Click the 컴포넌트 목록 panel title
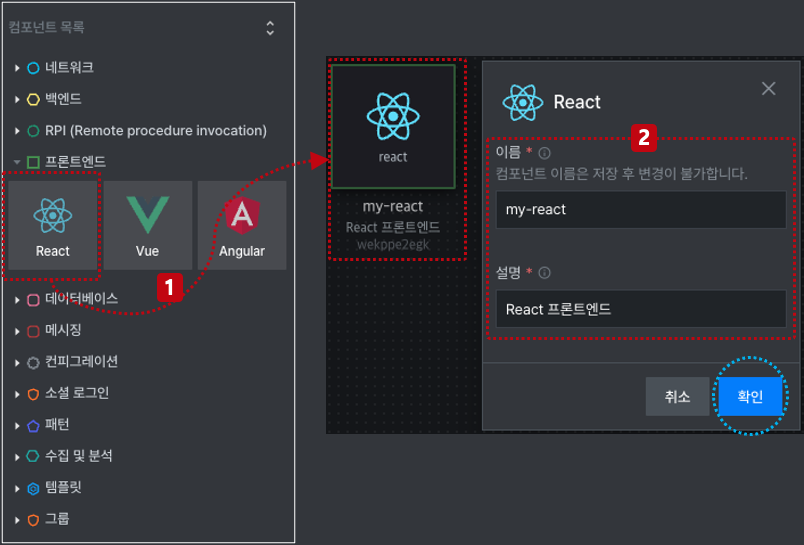Screen dimensions: 804x545 click(46, 27)
